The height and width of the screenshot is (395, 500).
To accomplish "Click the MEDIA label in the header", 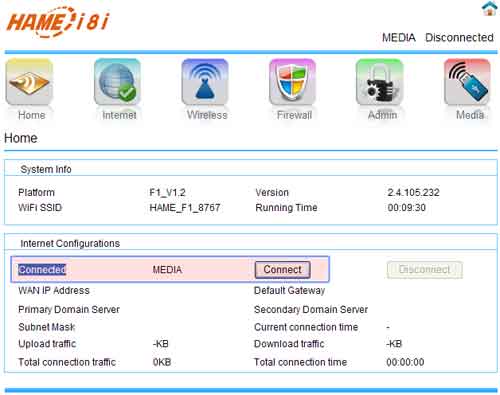I will point(399,37).
